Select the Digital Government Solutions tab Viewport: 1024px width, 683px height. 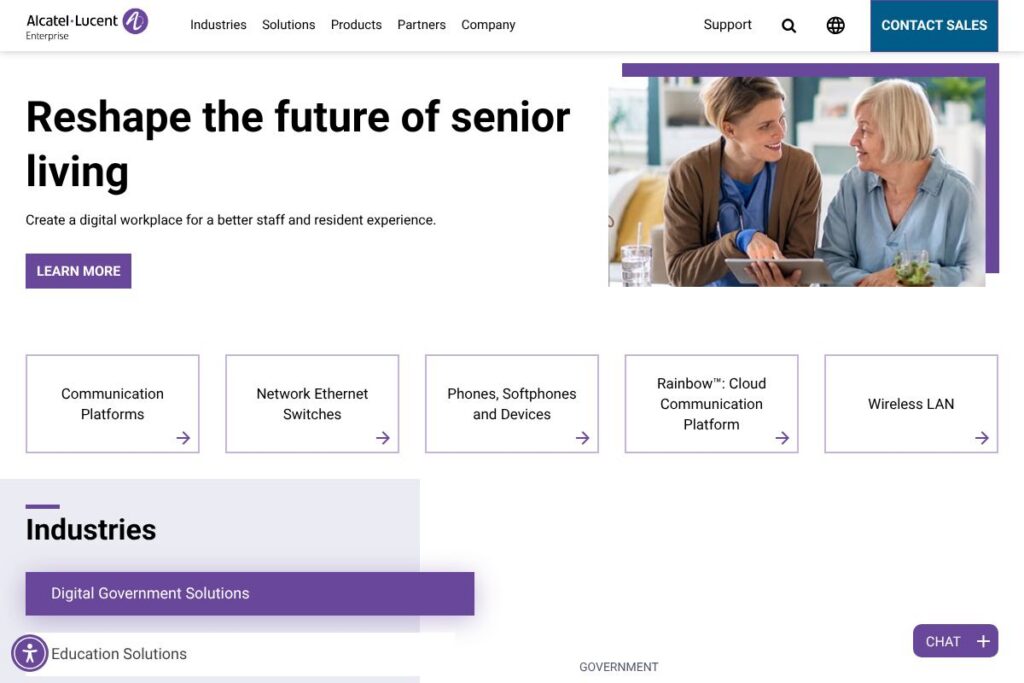(249, 594)
